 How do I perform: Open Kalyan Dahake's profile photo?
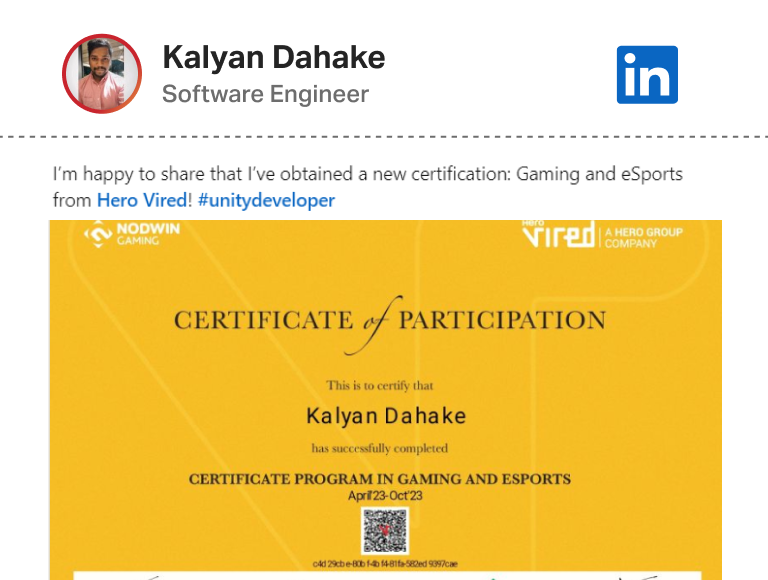click(x=102, y=74)
